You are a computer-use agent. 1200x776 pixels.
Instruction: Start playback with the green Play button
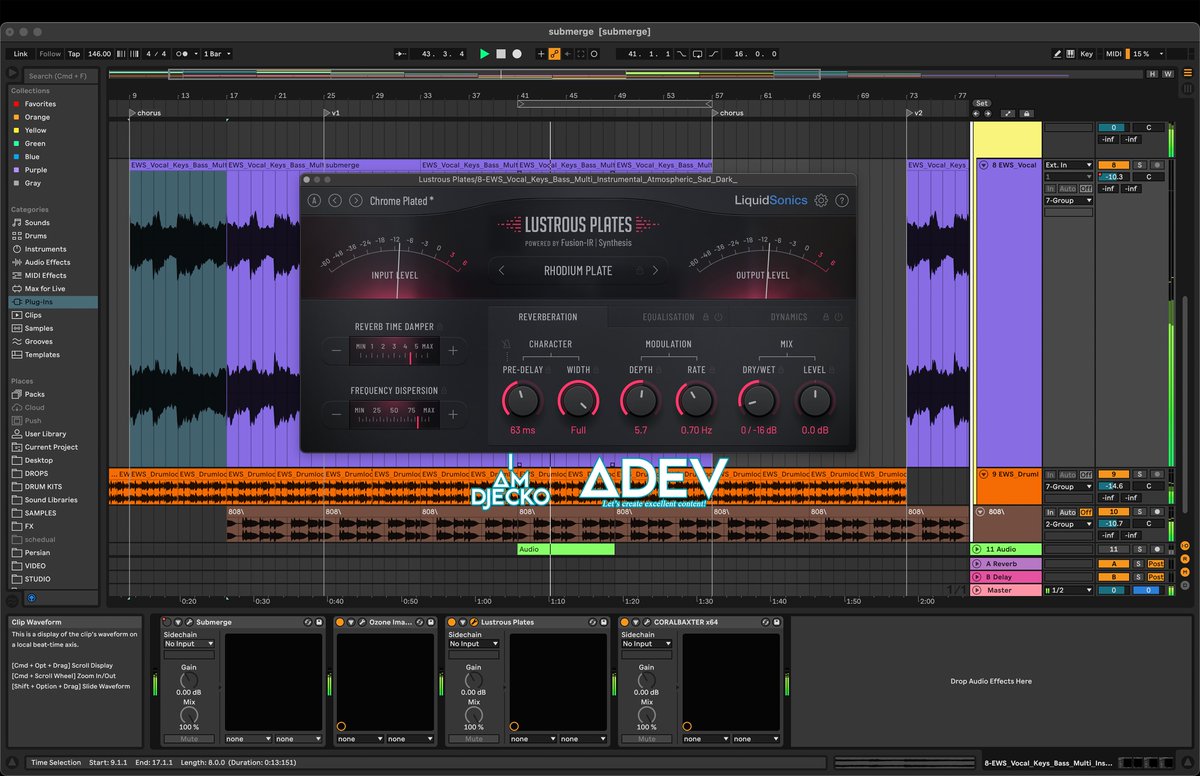click(x=485, y=54)
